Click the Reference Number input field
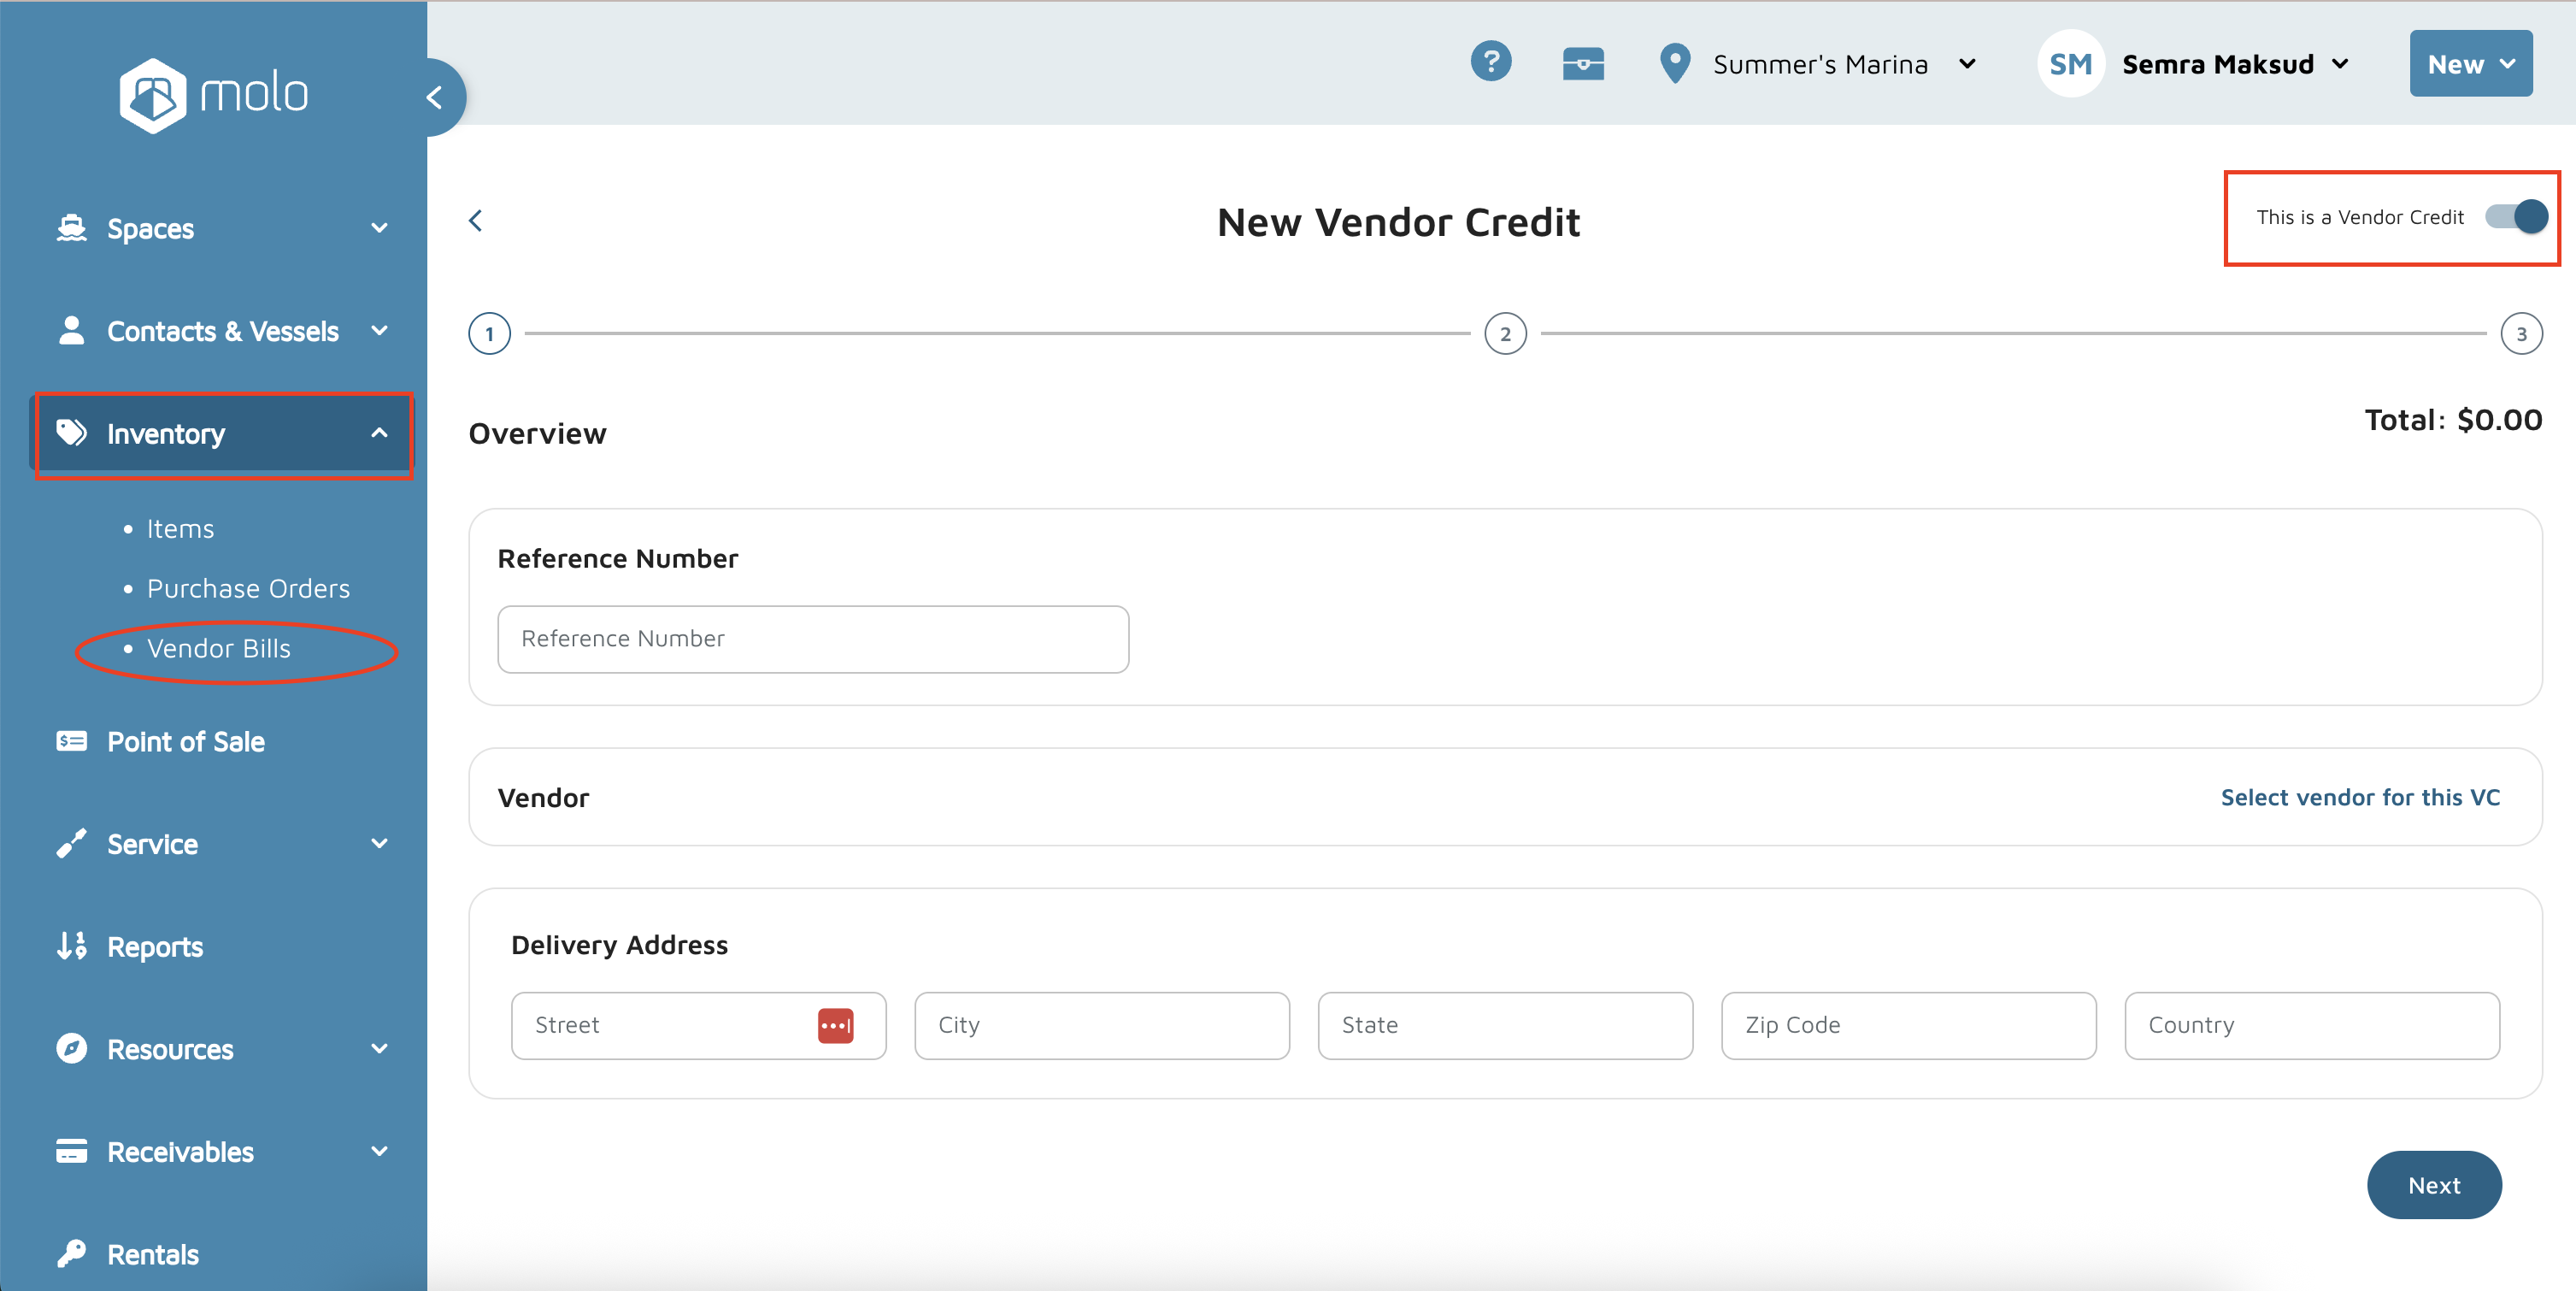Viewport: 2576px width, 1291px height. (812, 639)
